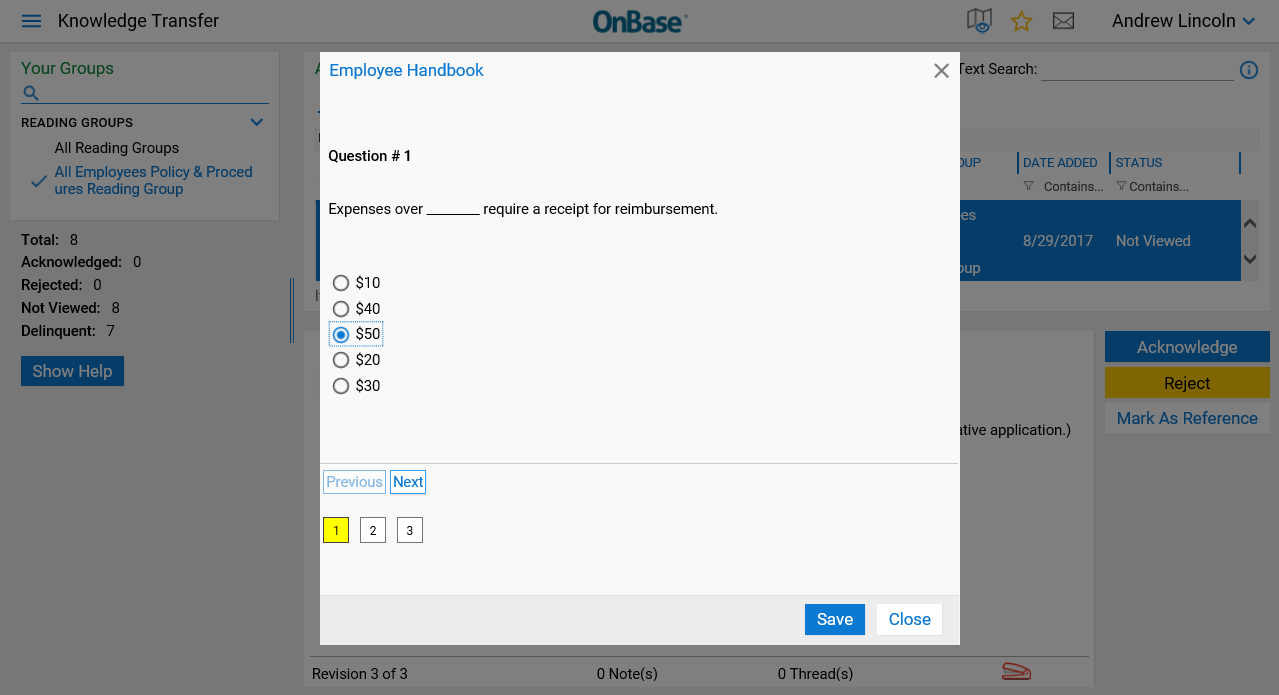Click the Next question button
This screenshot has height=695, width=1279.
click(408, 482)
